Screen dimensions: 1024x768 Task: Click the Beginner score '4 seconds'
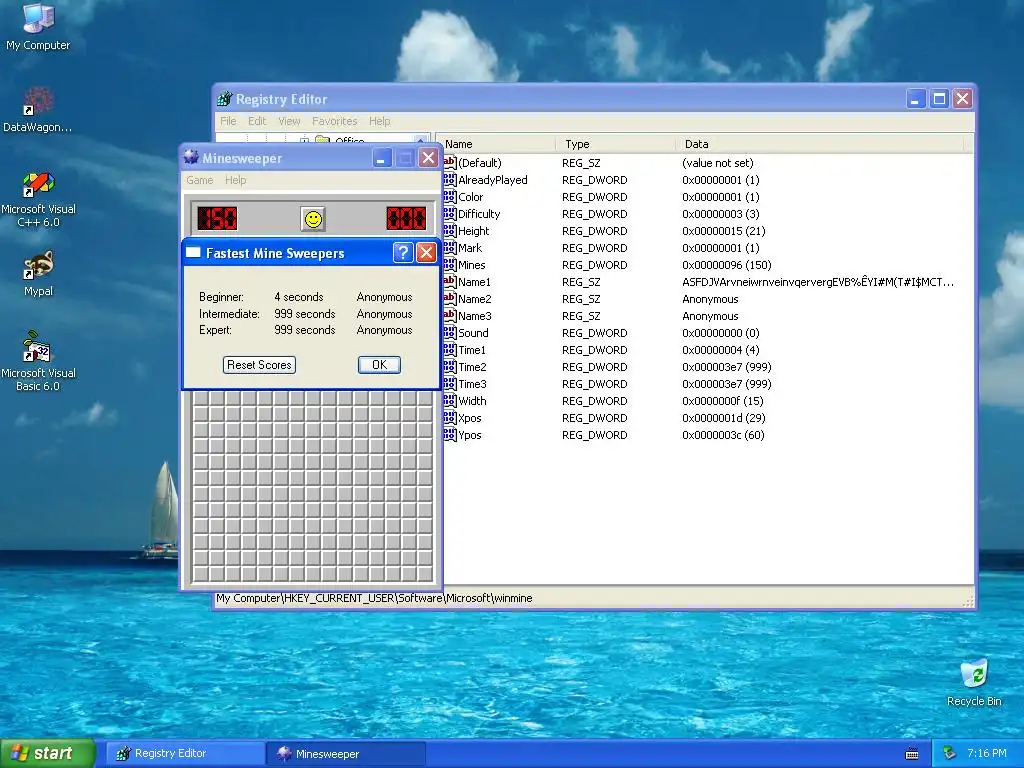(298, 297)
